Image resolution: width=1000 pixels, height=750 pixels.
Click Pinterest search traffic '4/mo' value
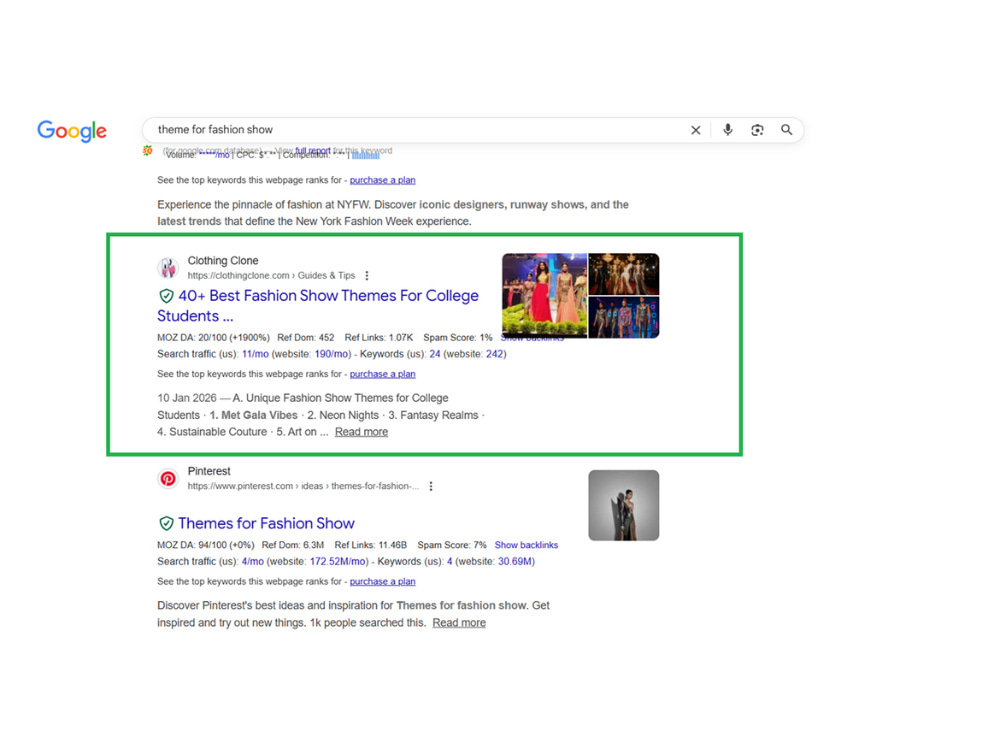(x=253, y=562)
